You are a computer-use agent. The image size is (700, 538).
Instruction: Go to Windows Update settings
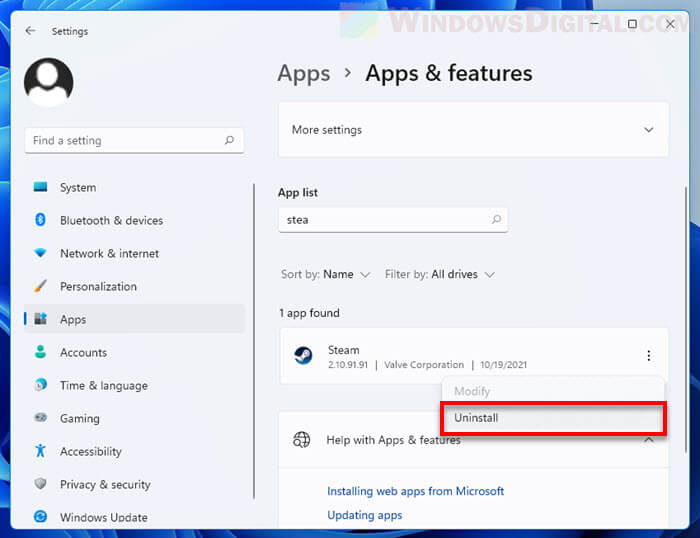pyautogui.click(x=104, y=517)
